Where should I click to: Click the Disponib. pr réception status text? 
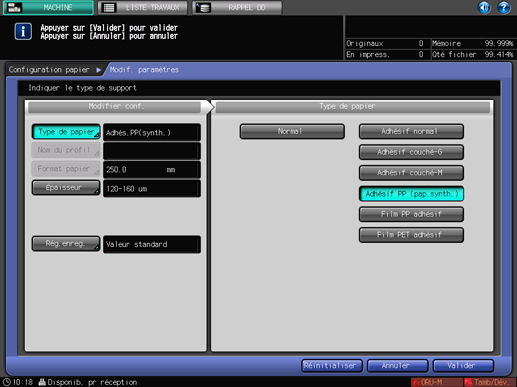92,382
